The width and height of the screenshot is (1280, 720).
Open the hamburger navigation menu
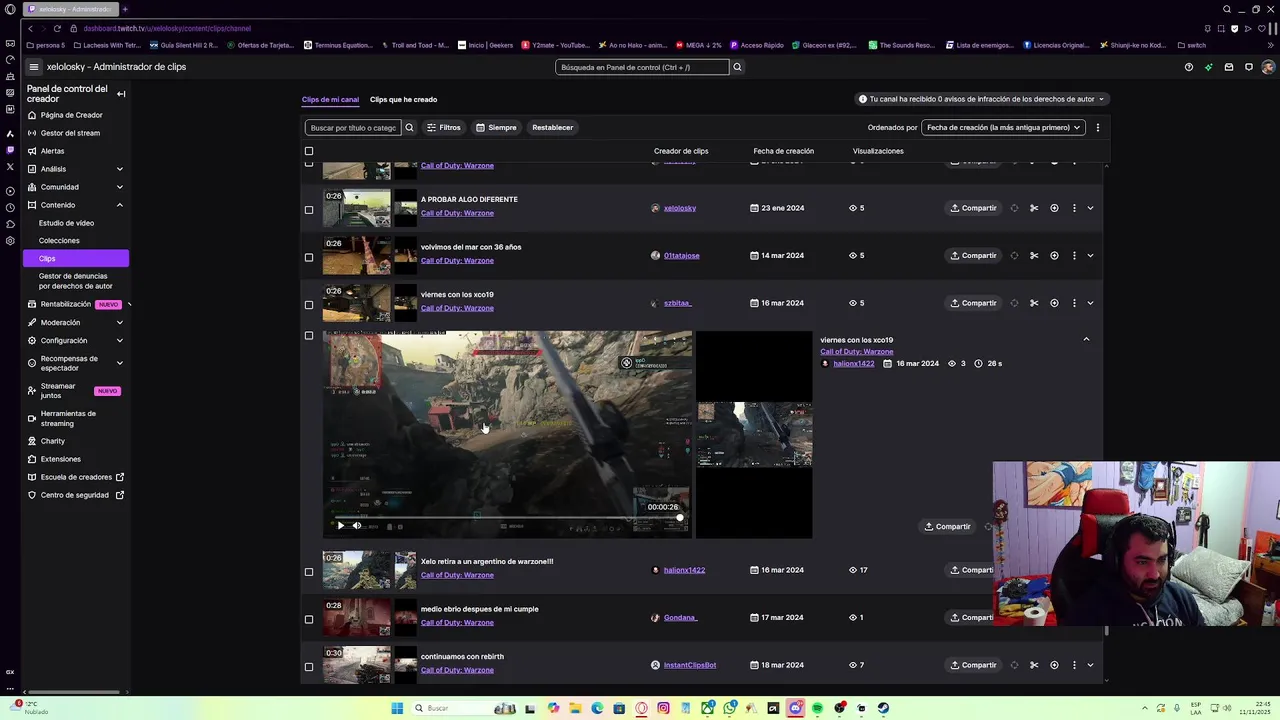[x=33, y=67]
